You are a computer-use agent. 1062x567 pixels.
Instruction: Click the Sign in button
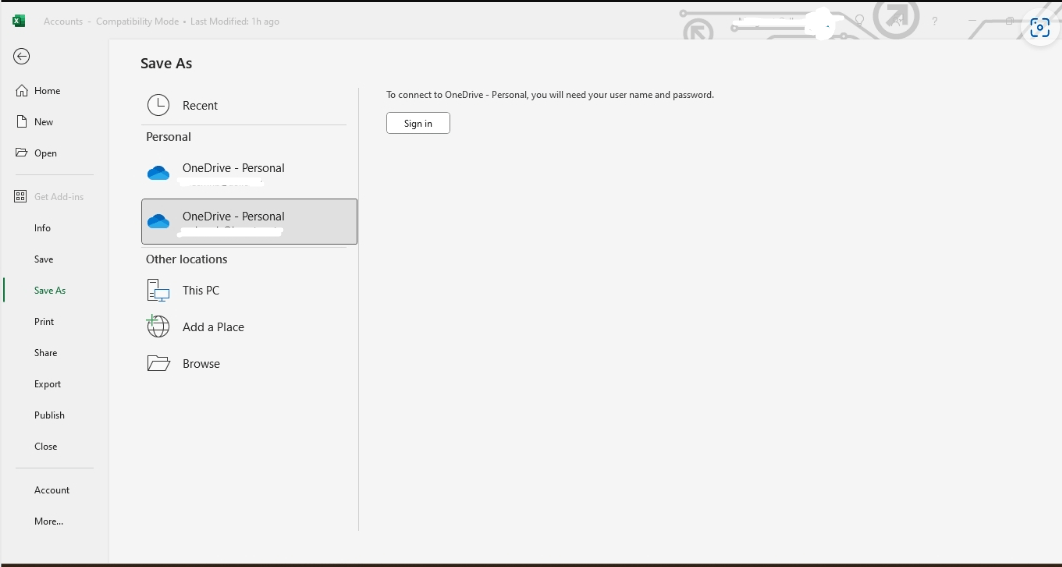click(418, 123)
